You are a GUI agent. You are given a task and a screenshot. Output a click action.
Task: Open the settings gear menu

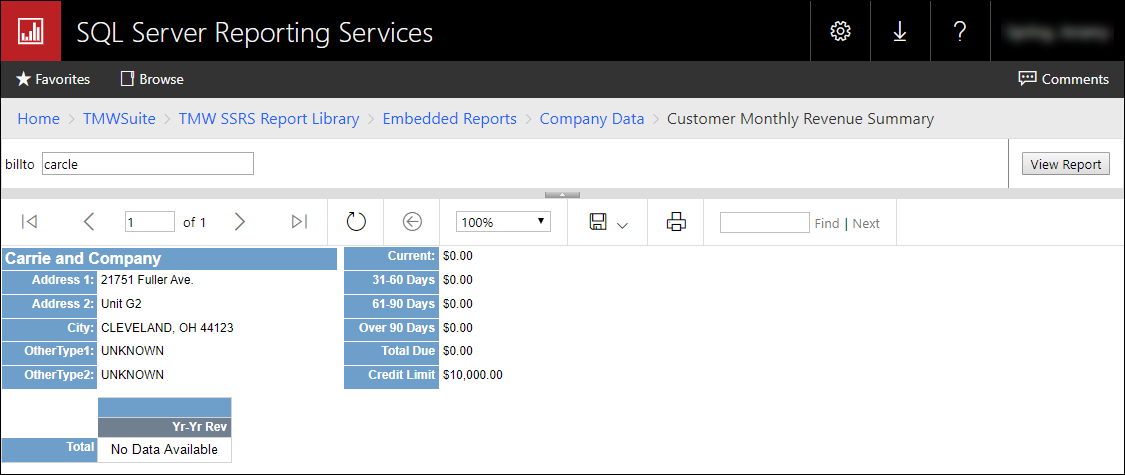click(840, 31)
